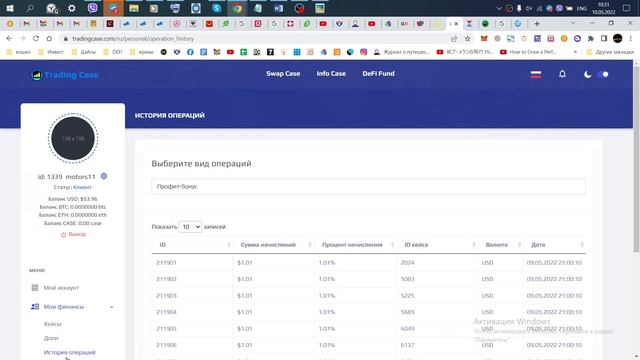The image size is (640, 360).
Task: Sort the table by ID column
Action: (192, 245)
